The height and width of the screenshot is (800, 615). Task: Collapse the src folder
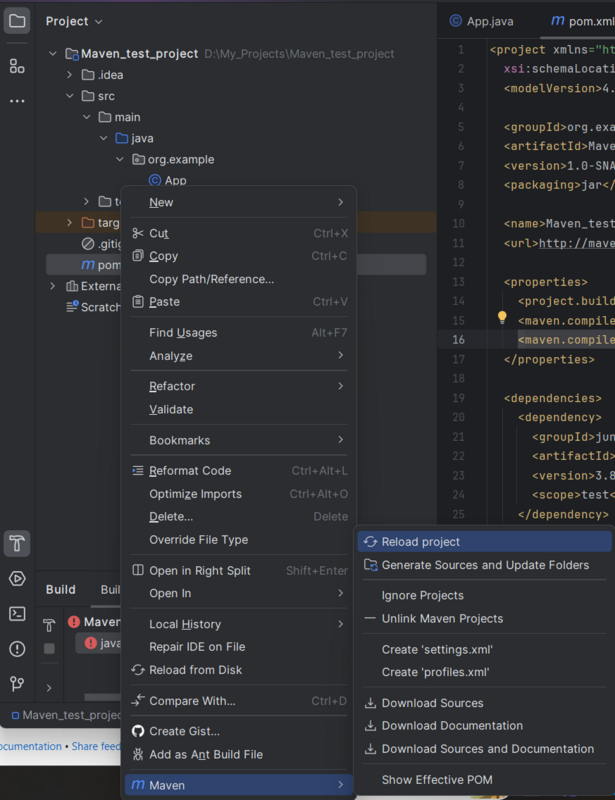click(69, 96)
